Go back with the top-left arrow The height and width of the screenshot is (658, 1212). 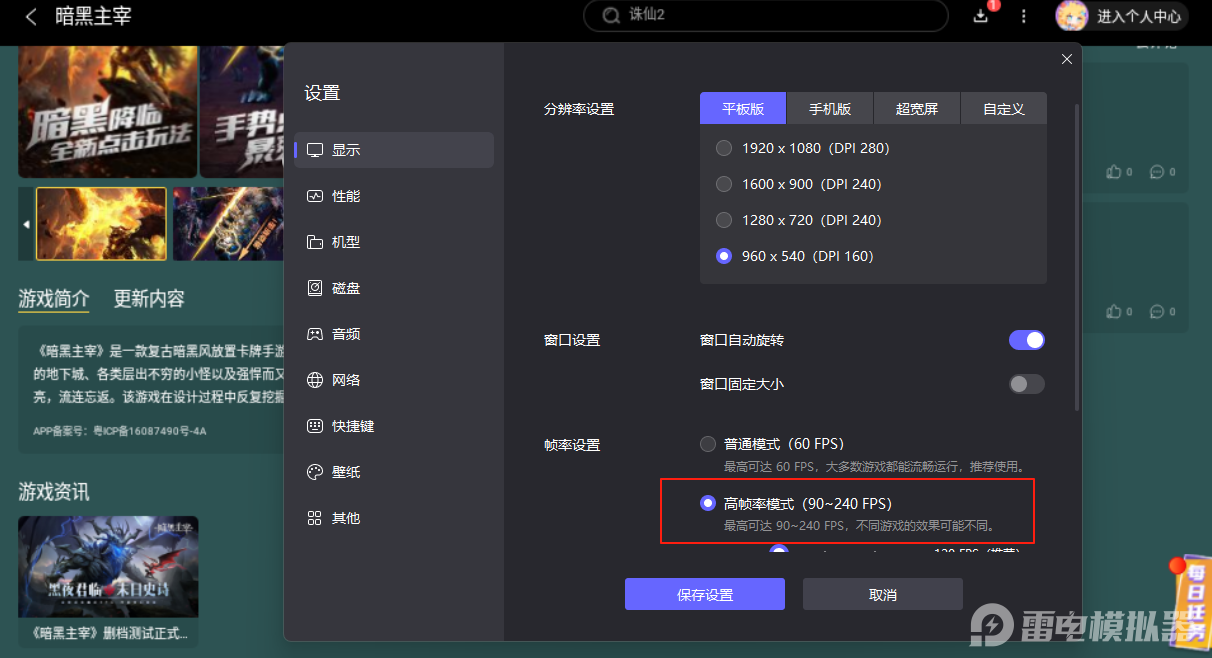32,16
